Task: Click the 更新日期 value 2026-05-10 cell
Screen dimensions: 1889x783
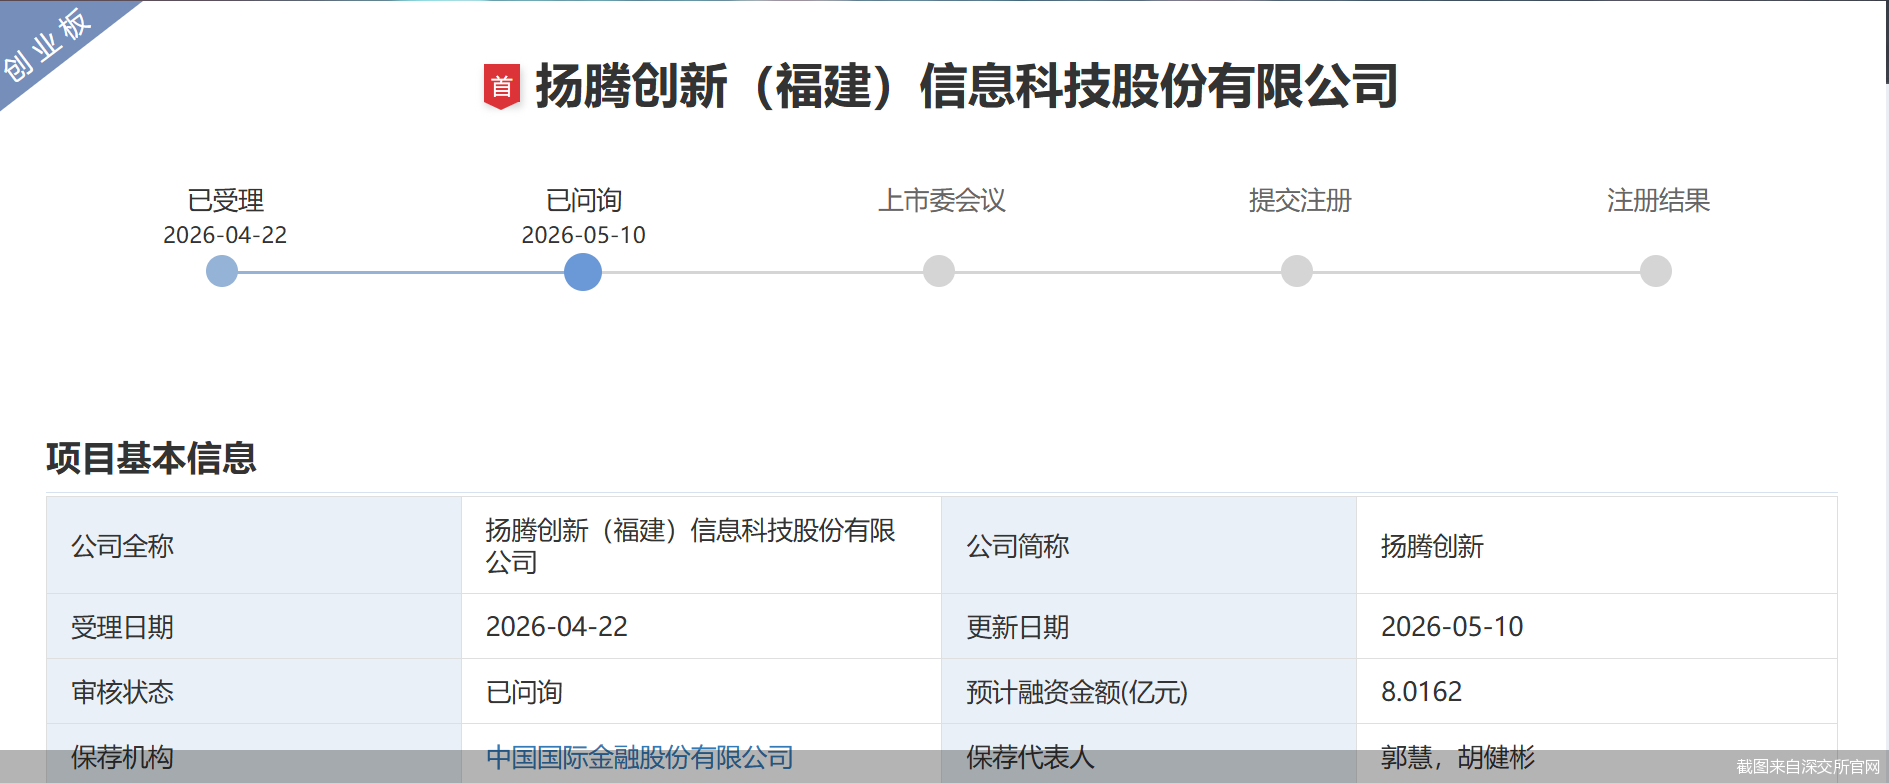Action: click(1597, 626)
